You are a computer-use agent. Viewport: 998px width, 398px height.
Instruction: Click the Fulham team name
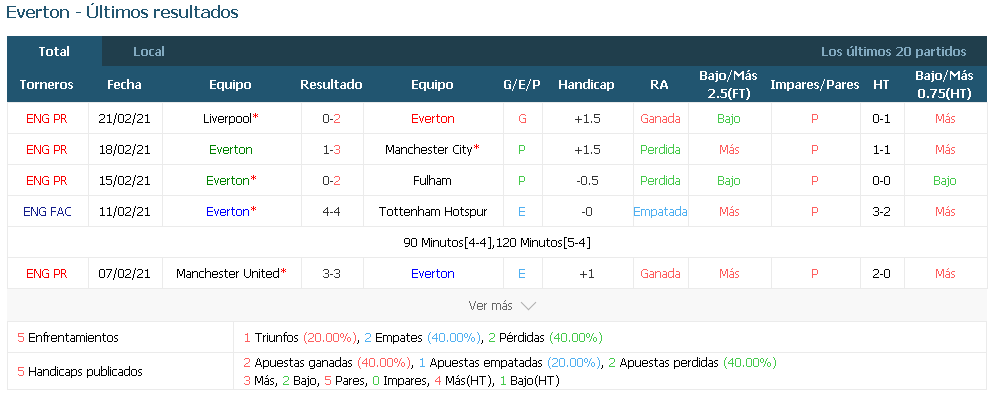tap(432, 181)
